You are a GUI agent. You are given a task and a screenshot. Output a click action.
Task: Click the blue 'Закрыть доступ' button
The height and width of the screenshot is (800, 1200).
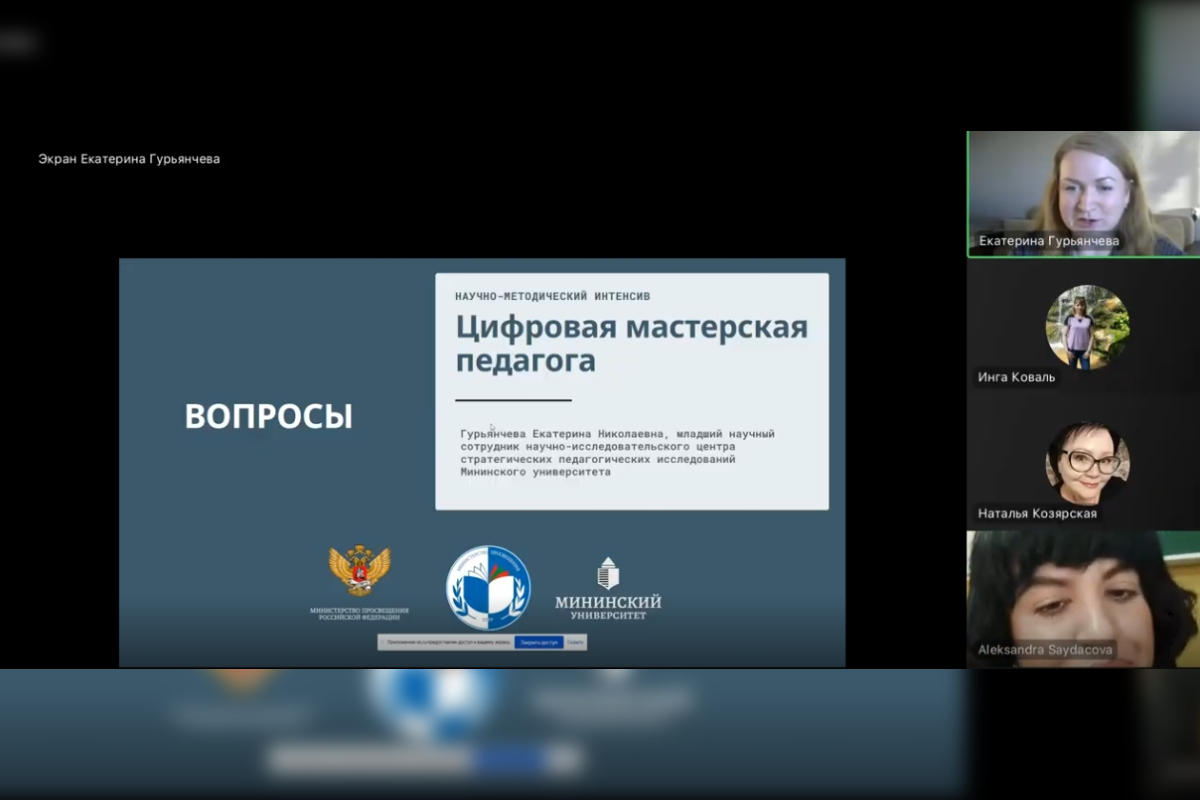point(539,642)
